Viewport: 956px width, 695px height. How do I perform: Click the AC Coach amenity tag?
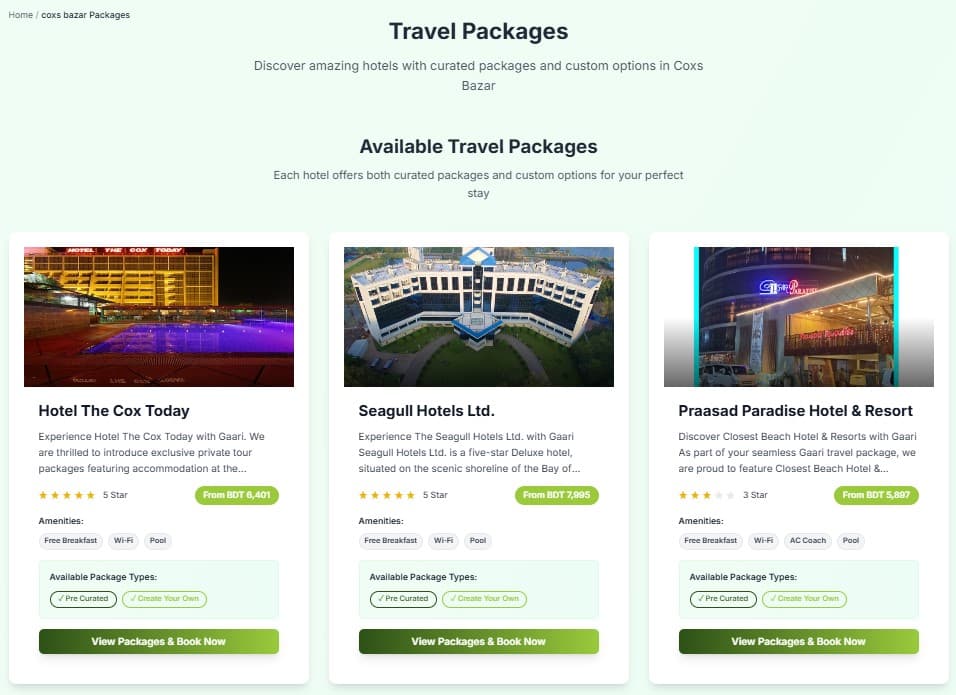coord(808,541)
